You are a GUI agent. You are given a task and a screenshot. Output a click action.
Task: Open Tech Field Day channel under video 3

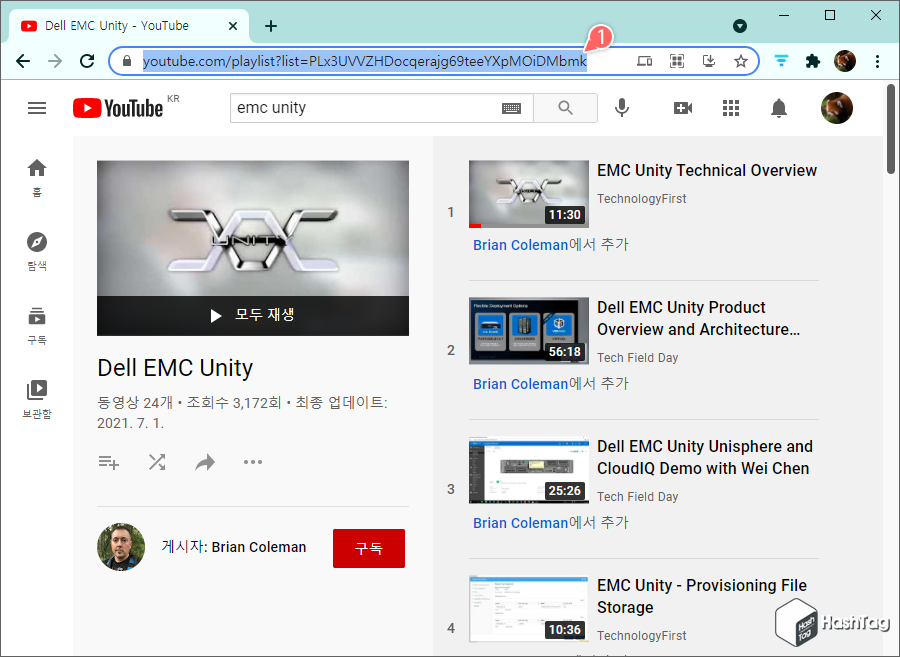point(637,496)
